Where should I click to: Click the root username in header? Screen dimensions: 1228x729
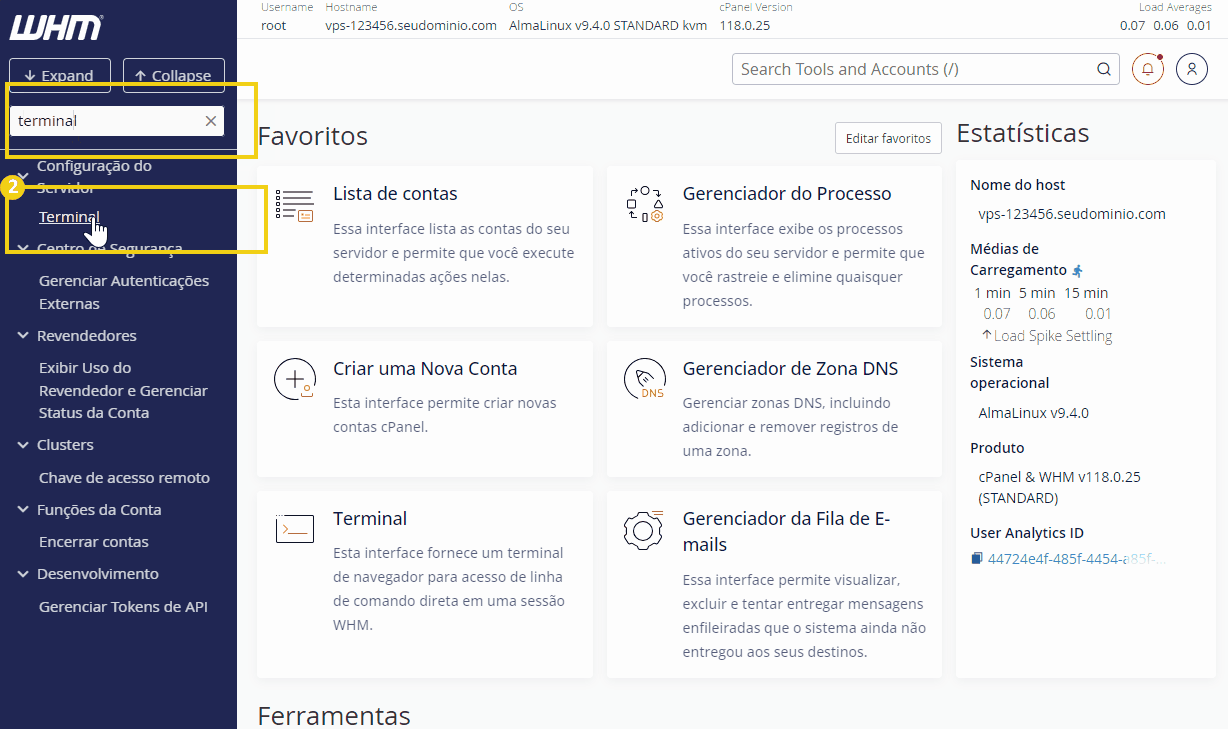(x=273, y=25)
